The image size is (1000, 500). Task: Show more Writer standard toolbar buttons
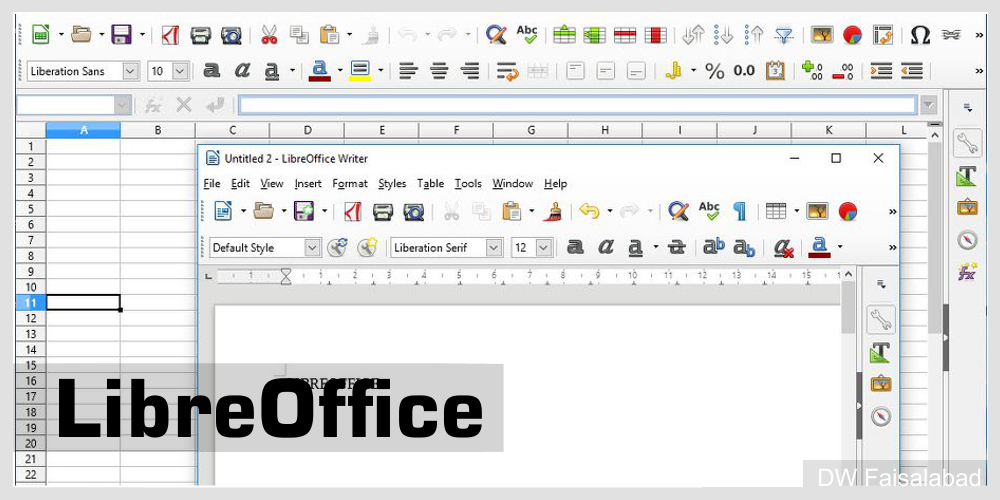pyautogui.click(x=892, y=211)
